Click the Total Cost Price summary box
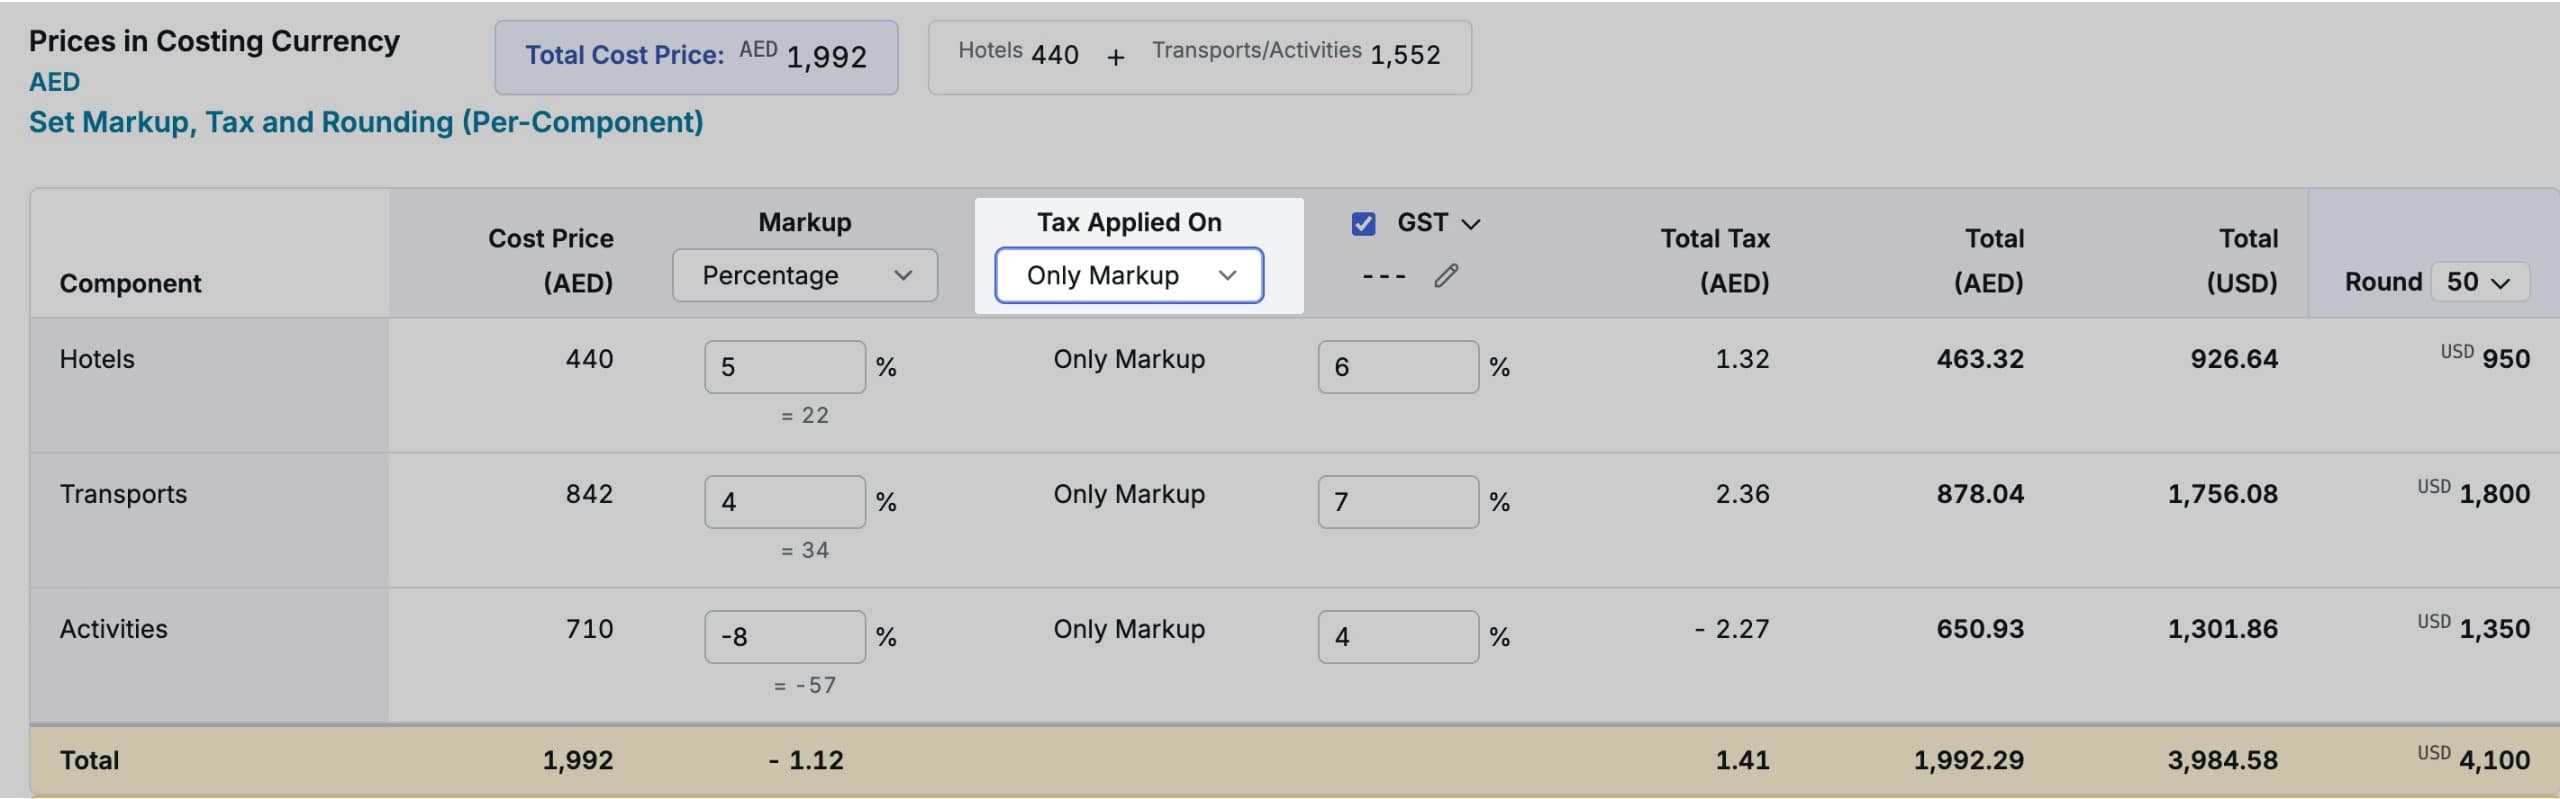2560x799 pixels. tap(696, 57)
